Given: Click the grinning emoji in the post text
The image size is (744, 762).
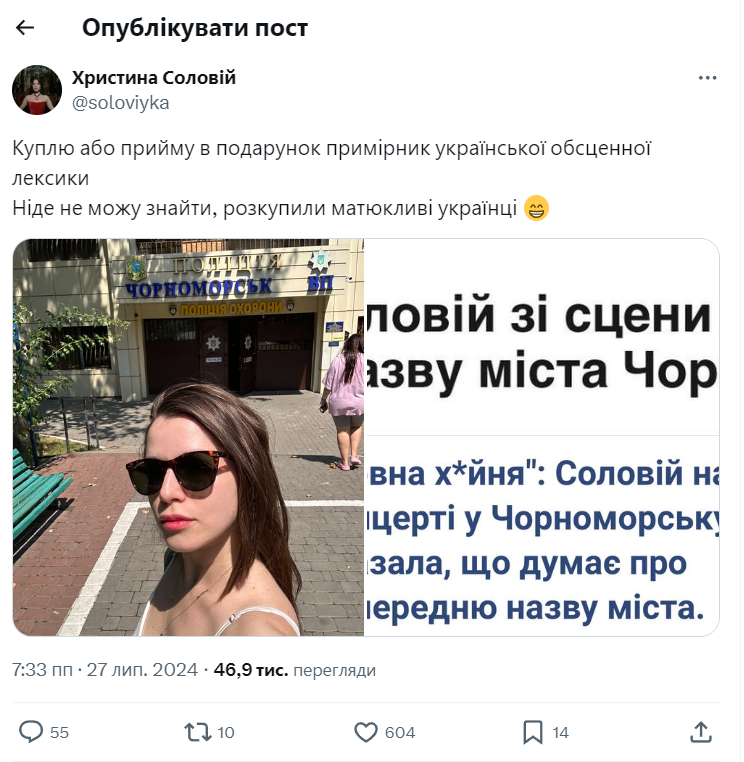Looking at the screenshot, I should coord(536,208).
